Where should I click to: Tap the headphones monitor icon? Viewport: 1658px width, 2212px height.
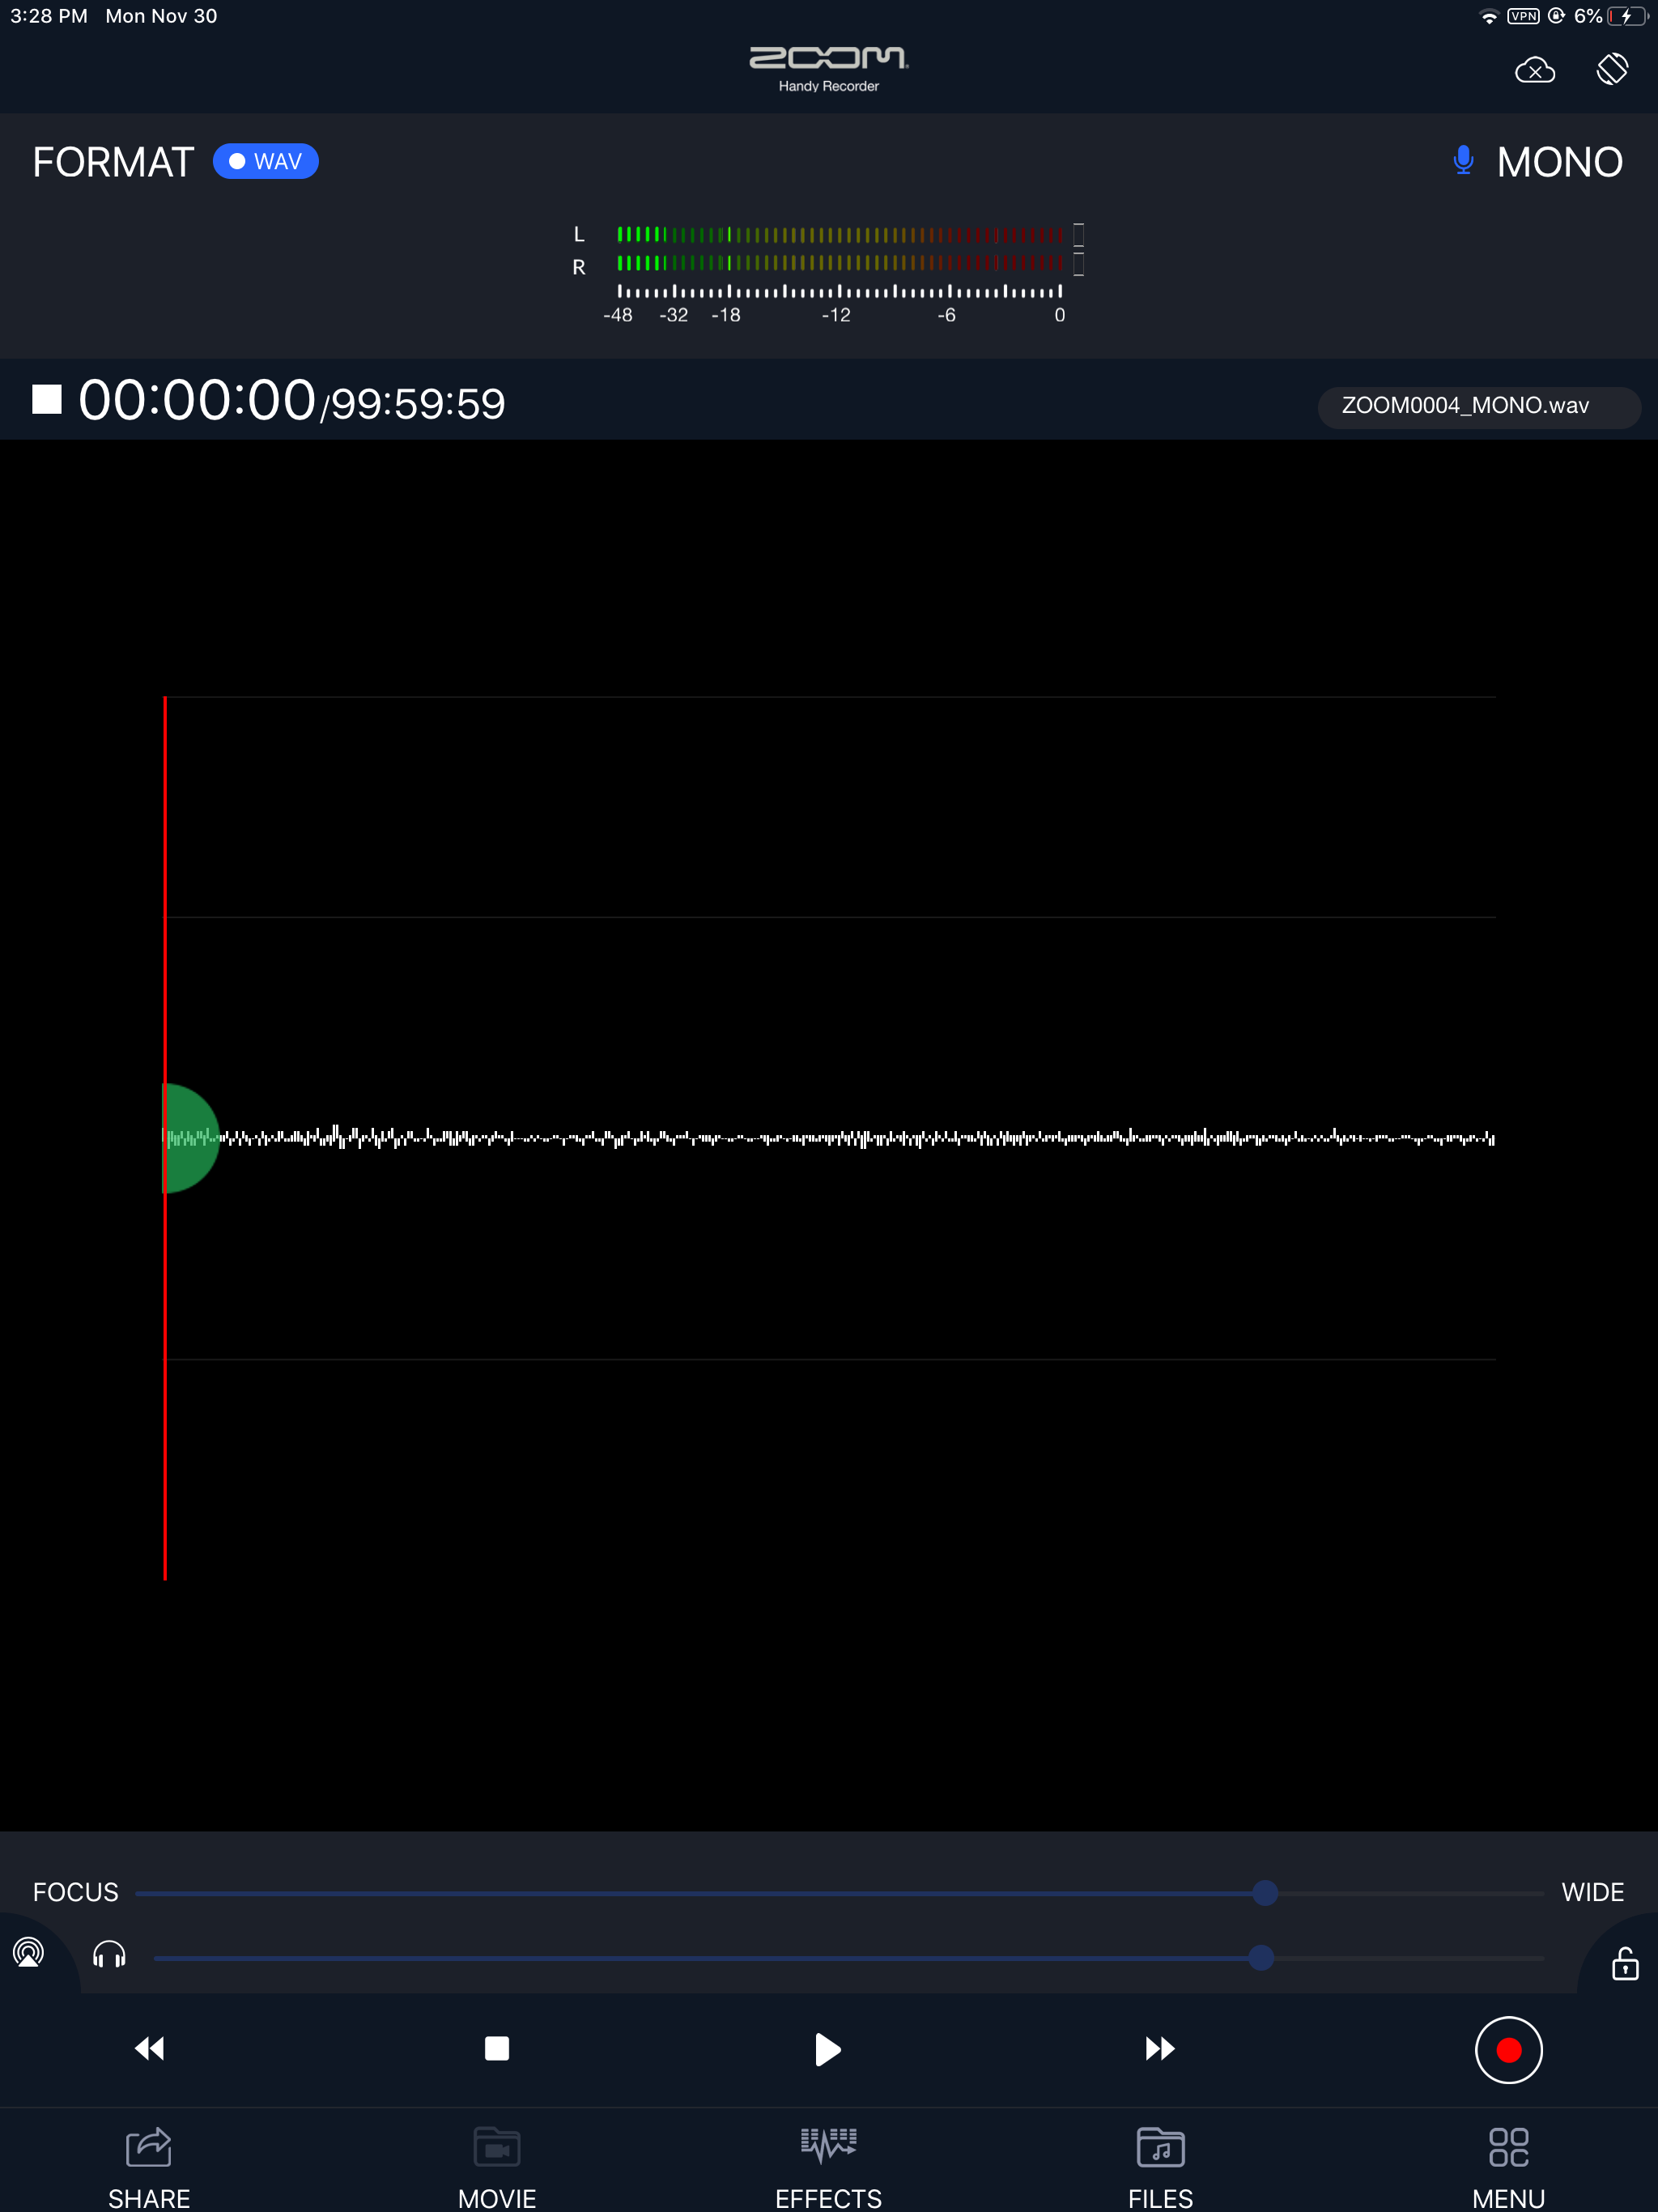109,1954
